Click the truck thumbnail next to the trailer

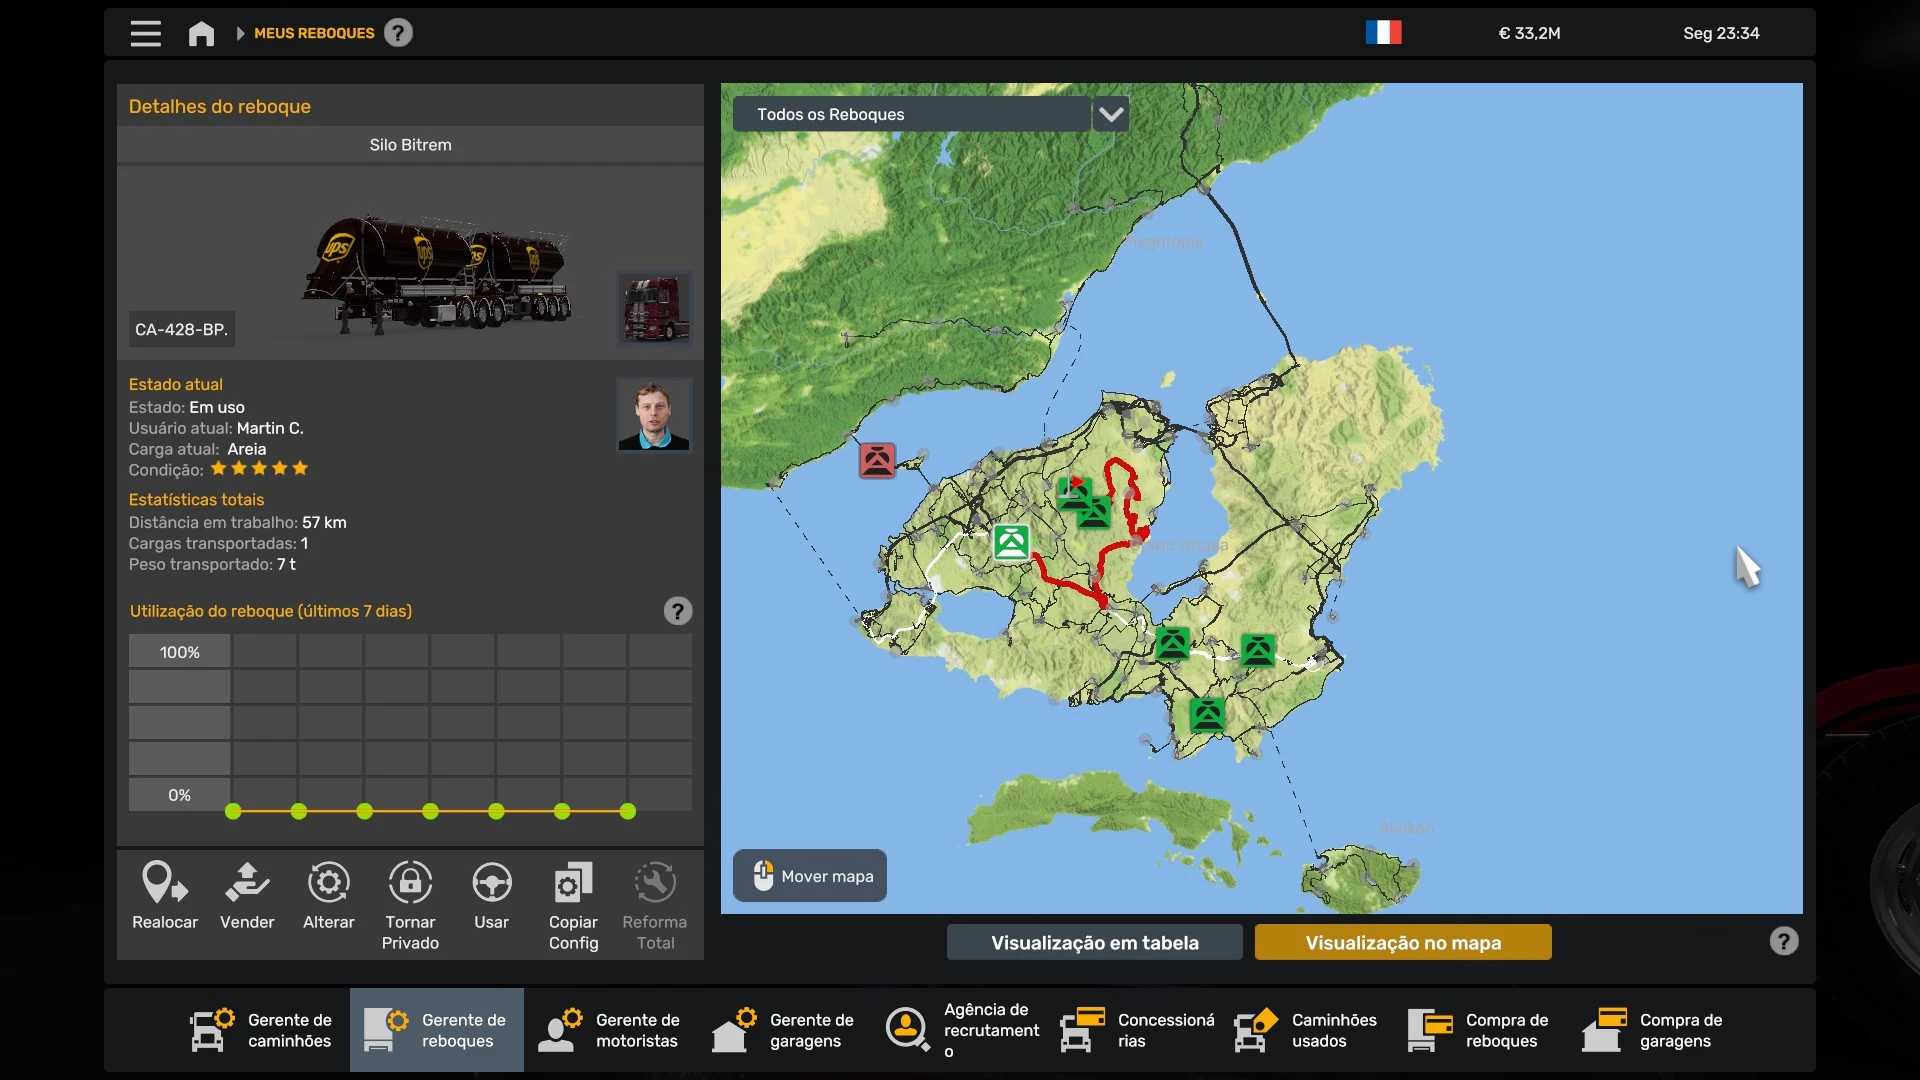[654, 308]
